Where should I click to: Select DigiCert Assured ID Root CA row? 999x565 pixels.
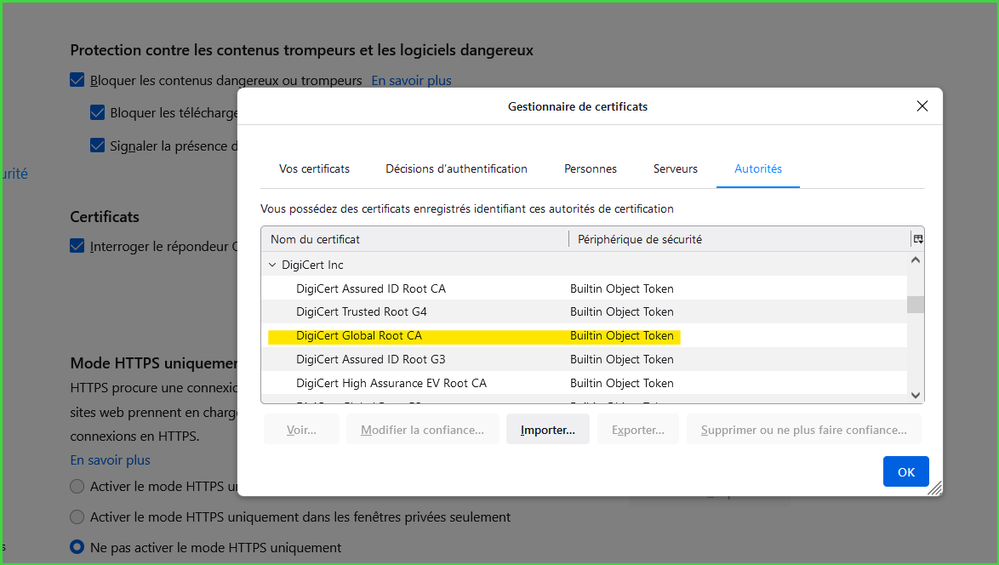click(x=584, y=289)
